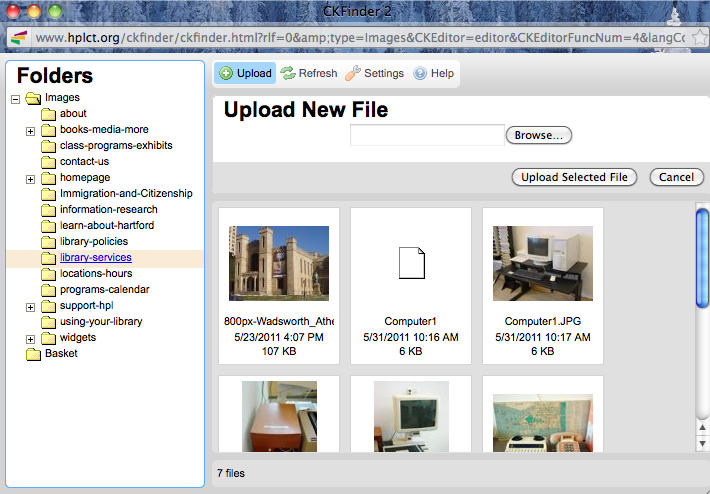Click the library-services folder icon
The height and width of the screenshot is (494, 710).
[48, 258]
